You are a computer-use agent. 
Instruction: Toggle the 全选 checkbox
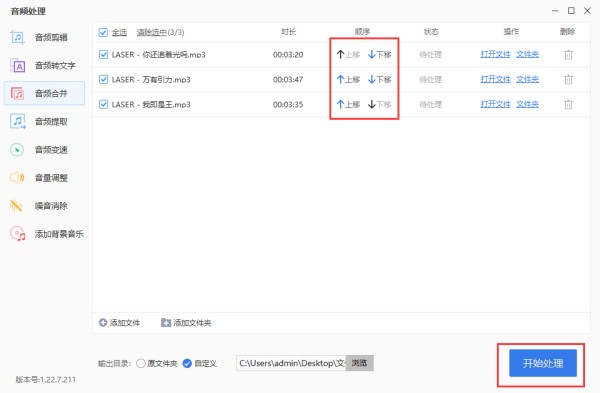[103, 32]
